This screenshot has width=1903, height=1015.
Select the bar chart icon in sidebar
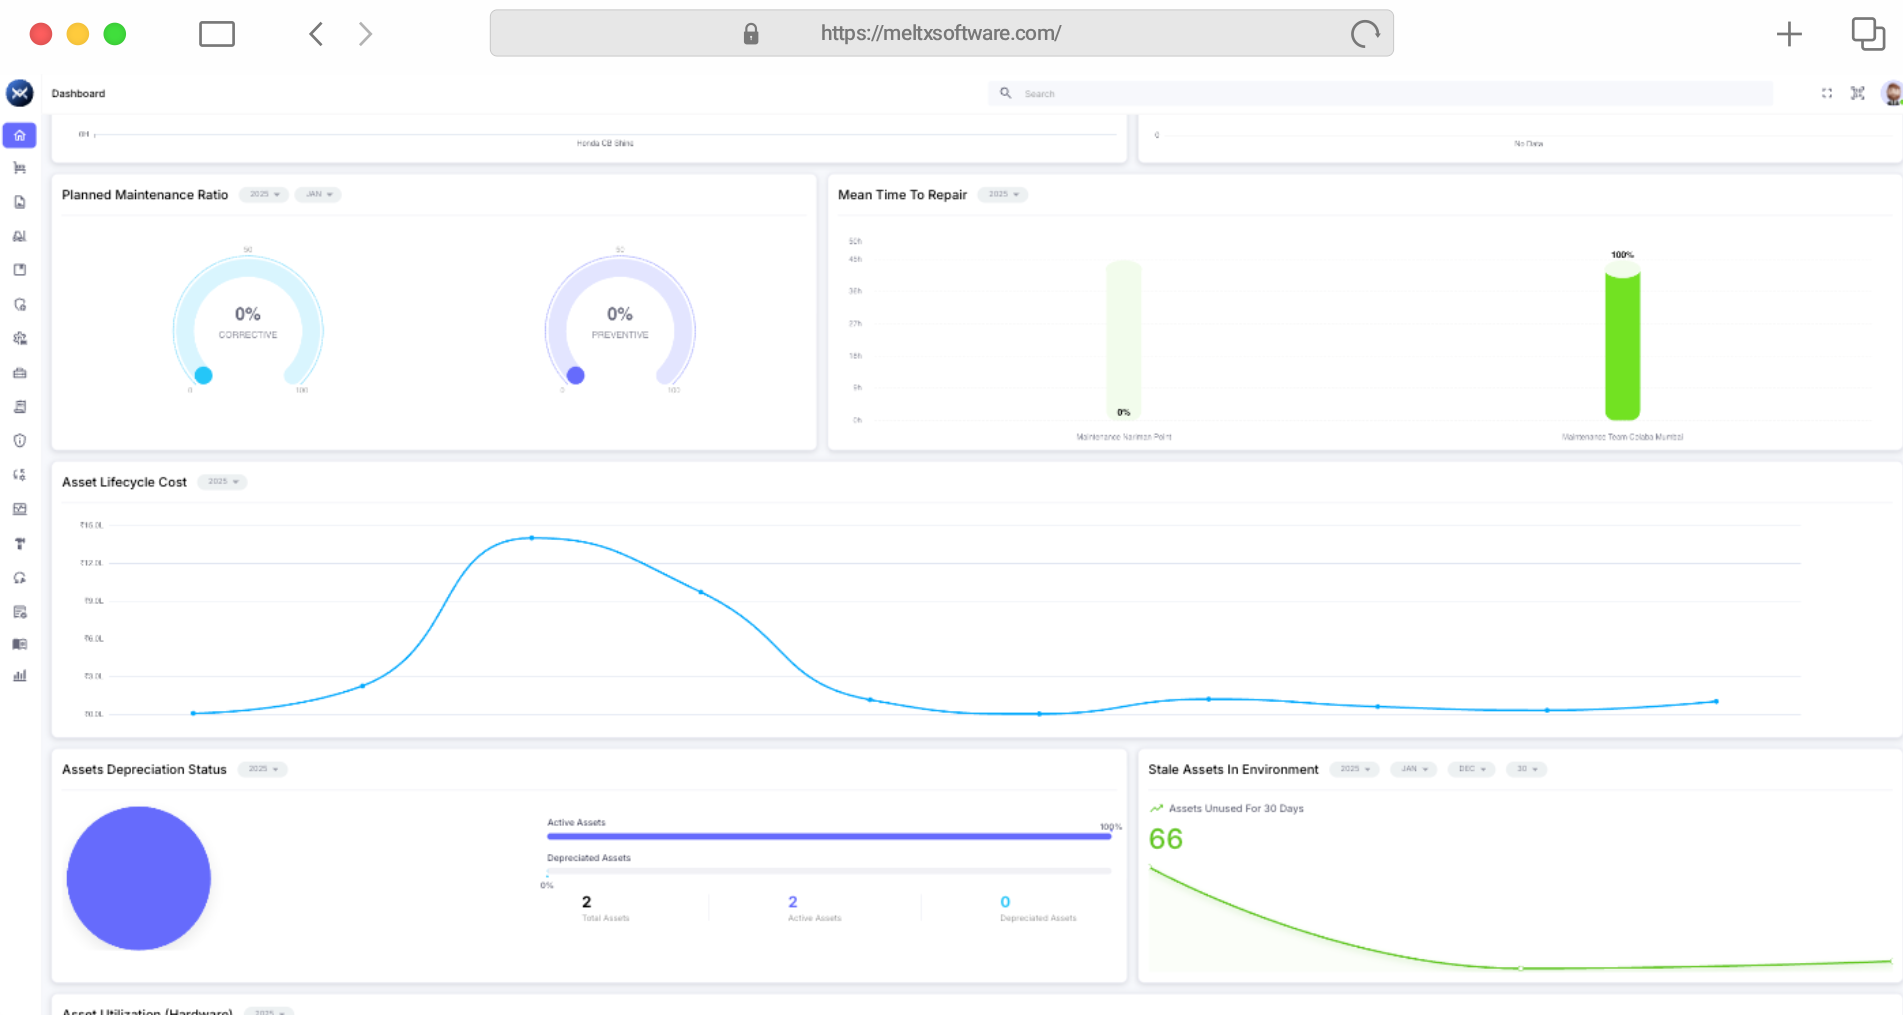[x=20, y=676]
